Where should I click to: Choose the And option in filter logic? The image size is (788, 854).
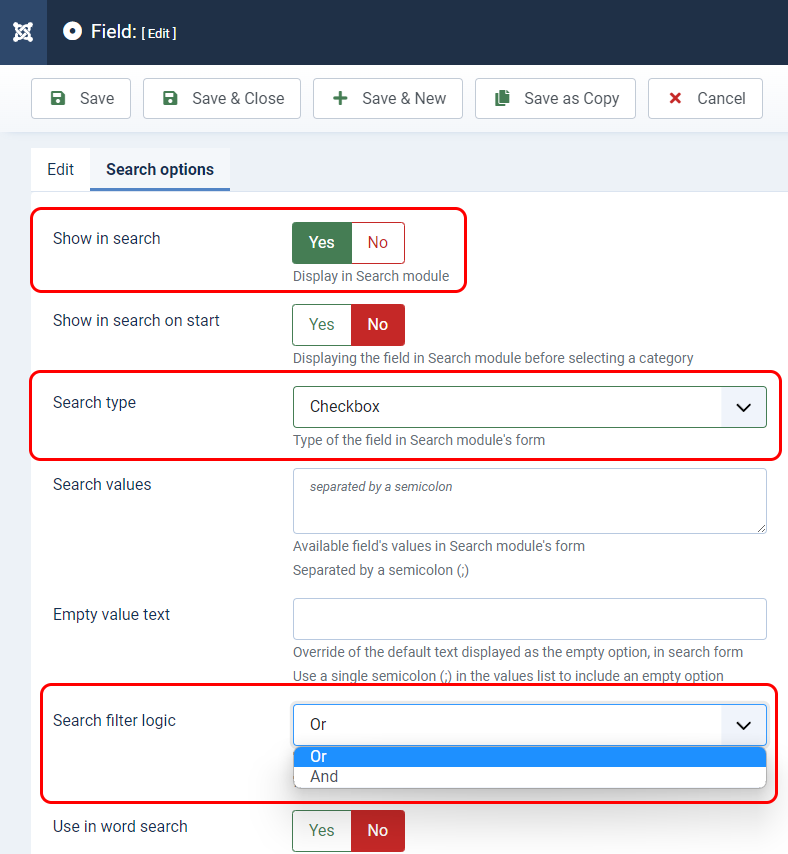click(x=529, y=777)
